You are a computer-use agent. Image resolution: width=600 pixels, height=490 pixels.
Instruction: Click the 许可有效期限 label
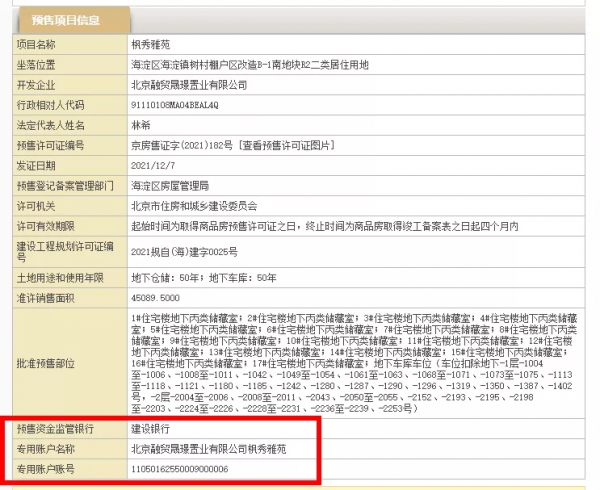tap(46, 226)
